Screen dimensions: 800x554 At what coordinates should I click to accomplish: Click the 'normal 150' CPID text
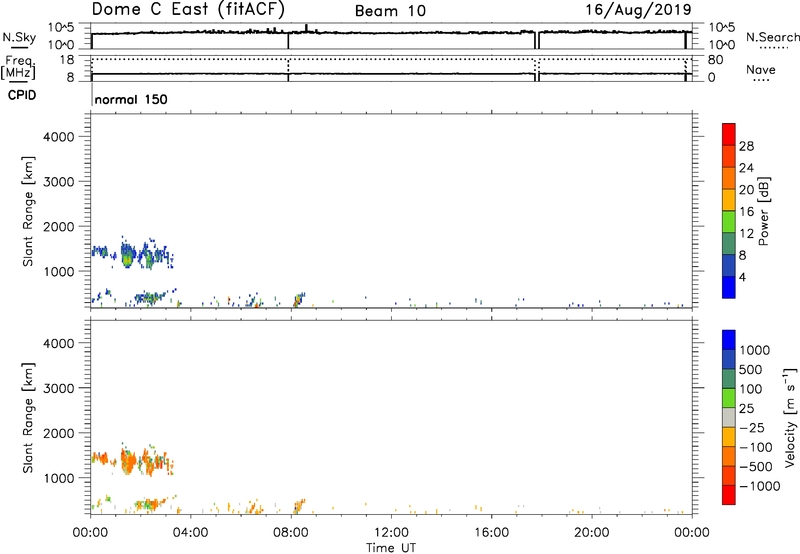pos(131,99)
